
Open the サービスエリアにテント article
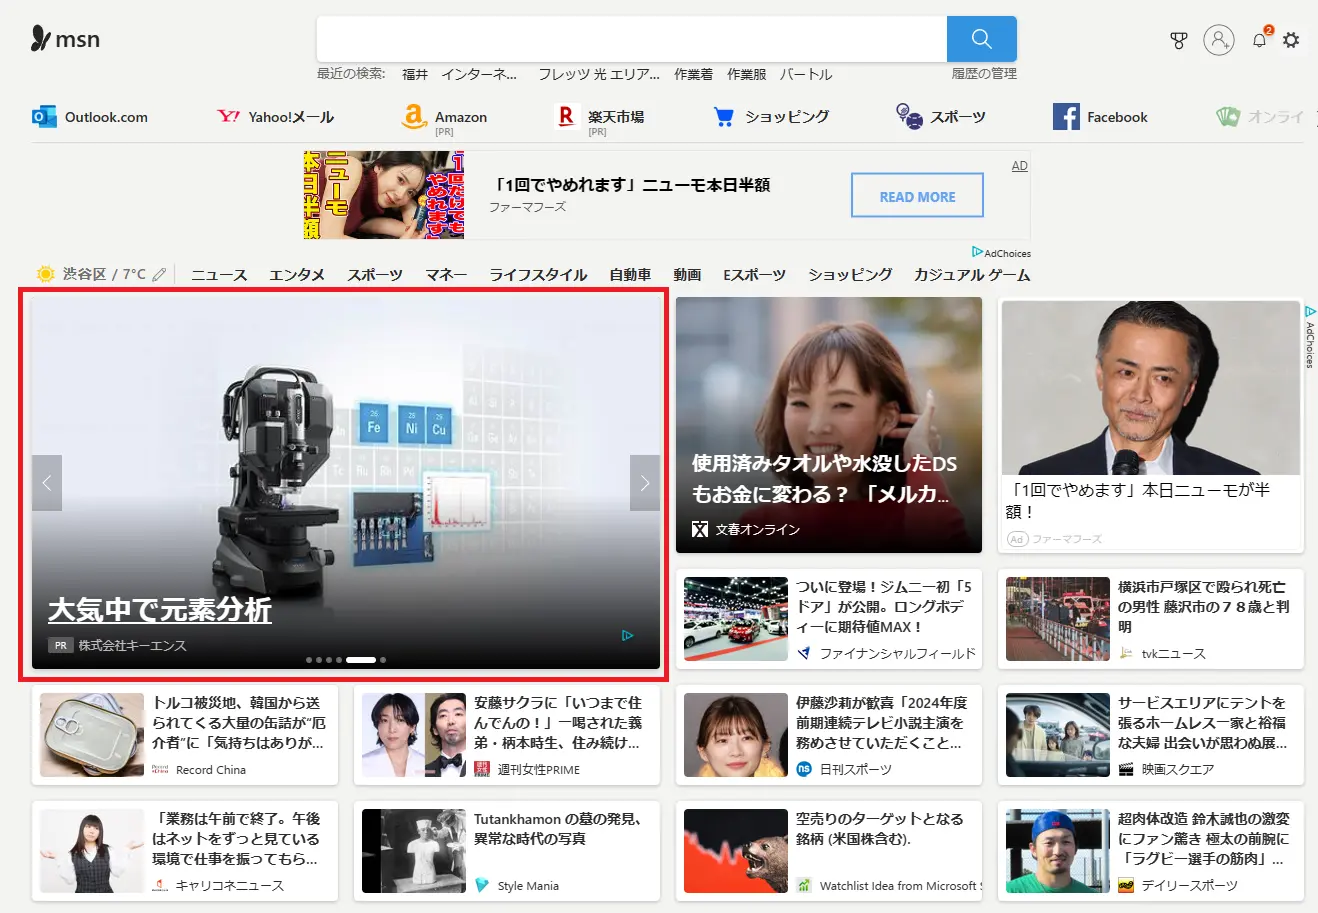click(1151, 735)
